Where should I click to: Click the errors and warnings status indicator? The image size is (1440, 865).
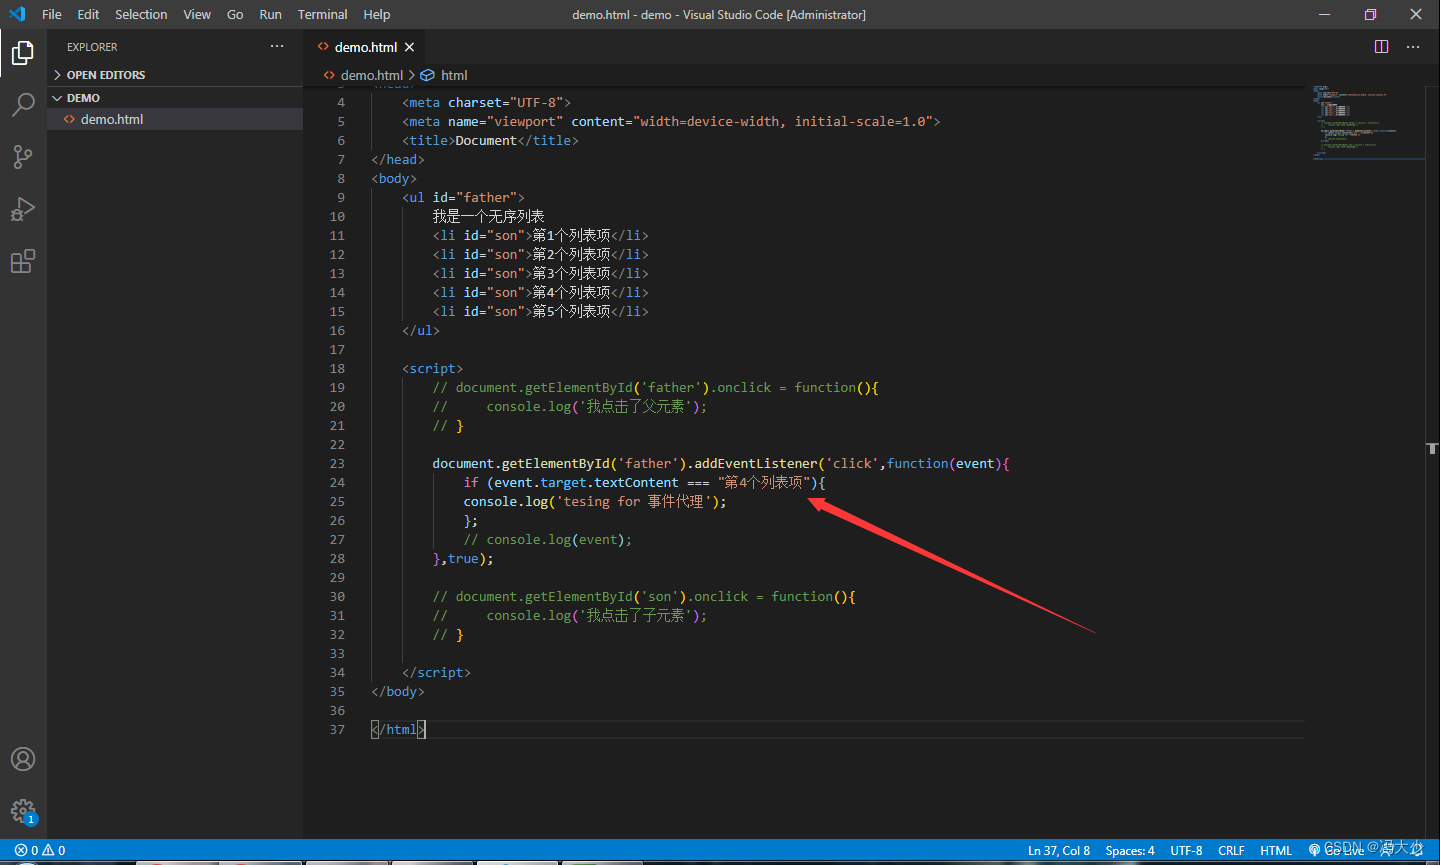[40, 850]
